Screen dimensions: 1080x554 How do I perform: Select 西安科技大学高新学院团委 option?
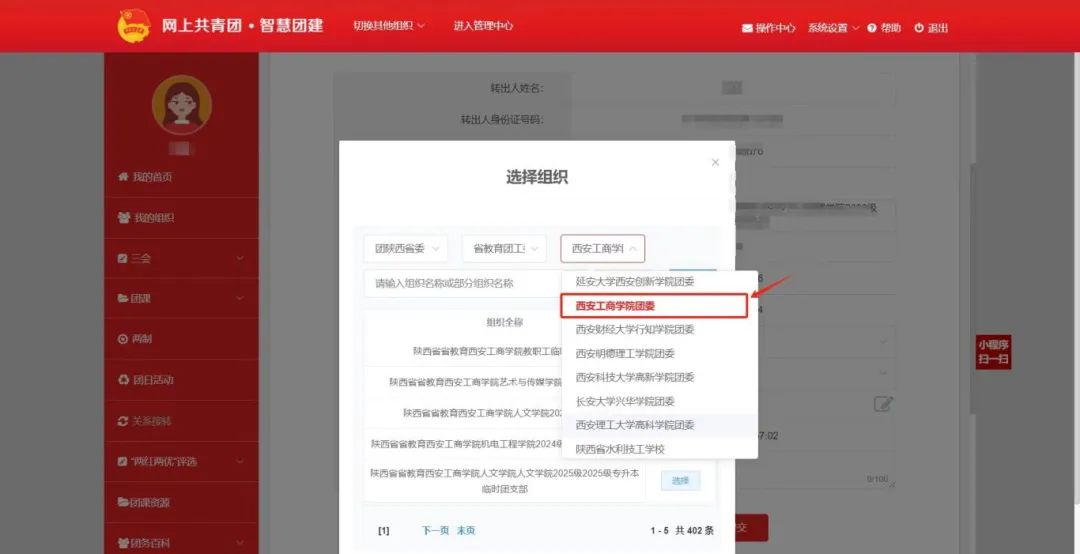[660, 378]
